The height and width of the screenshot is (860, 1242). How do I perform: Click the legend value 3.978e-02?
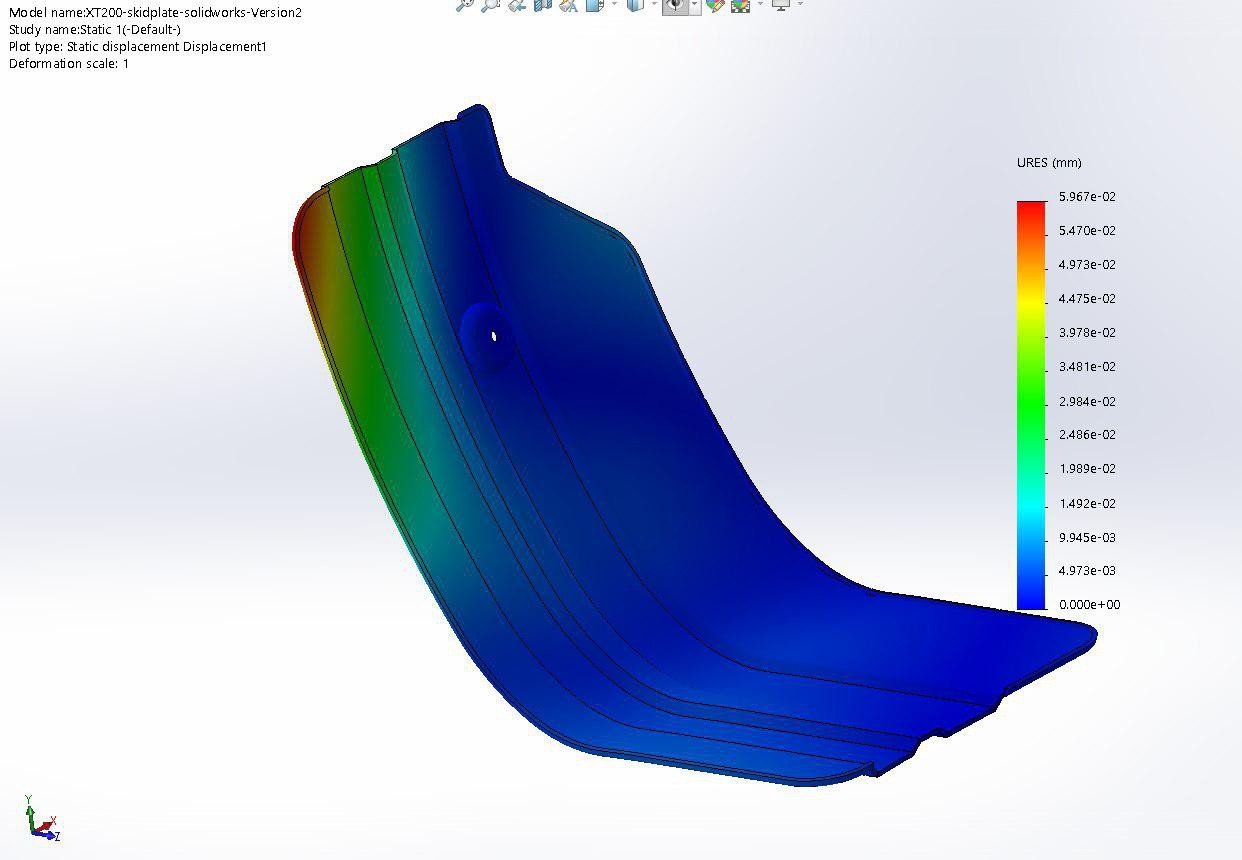click(x=1087, y=333)
